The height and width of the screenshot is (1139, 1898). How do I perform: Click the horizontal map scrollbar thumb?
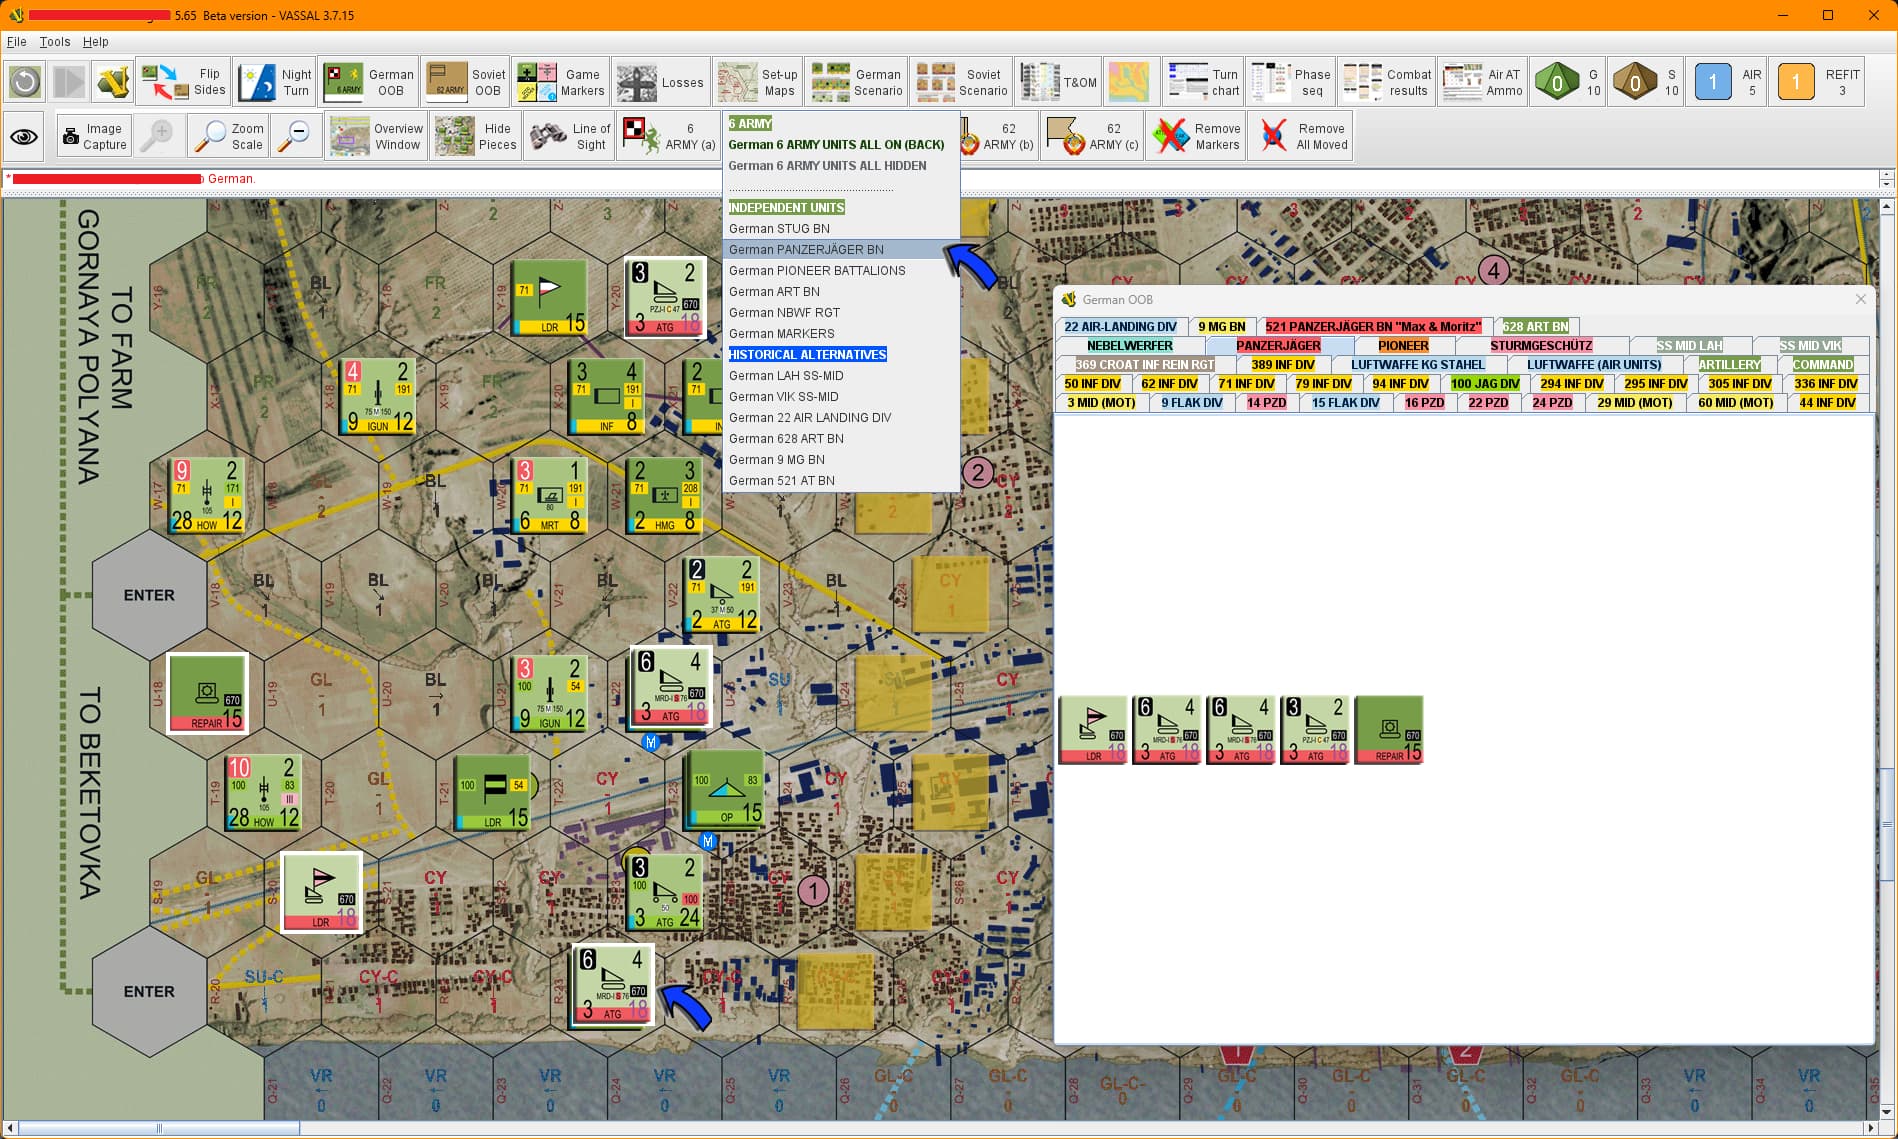pyautogui.click(x=159, y=1128)
